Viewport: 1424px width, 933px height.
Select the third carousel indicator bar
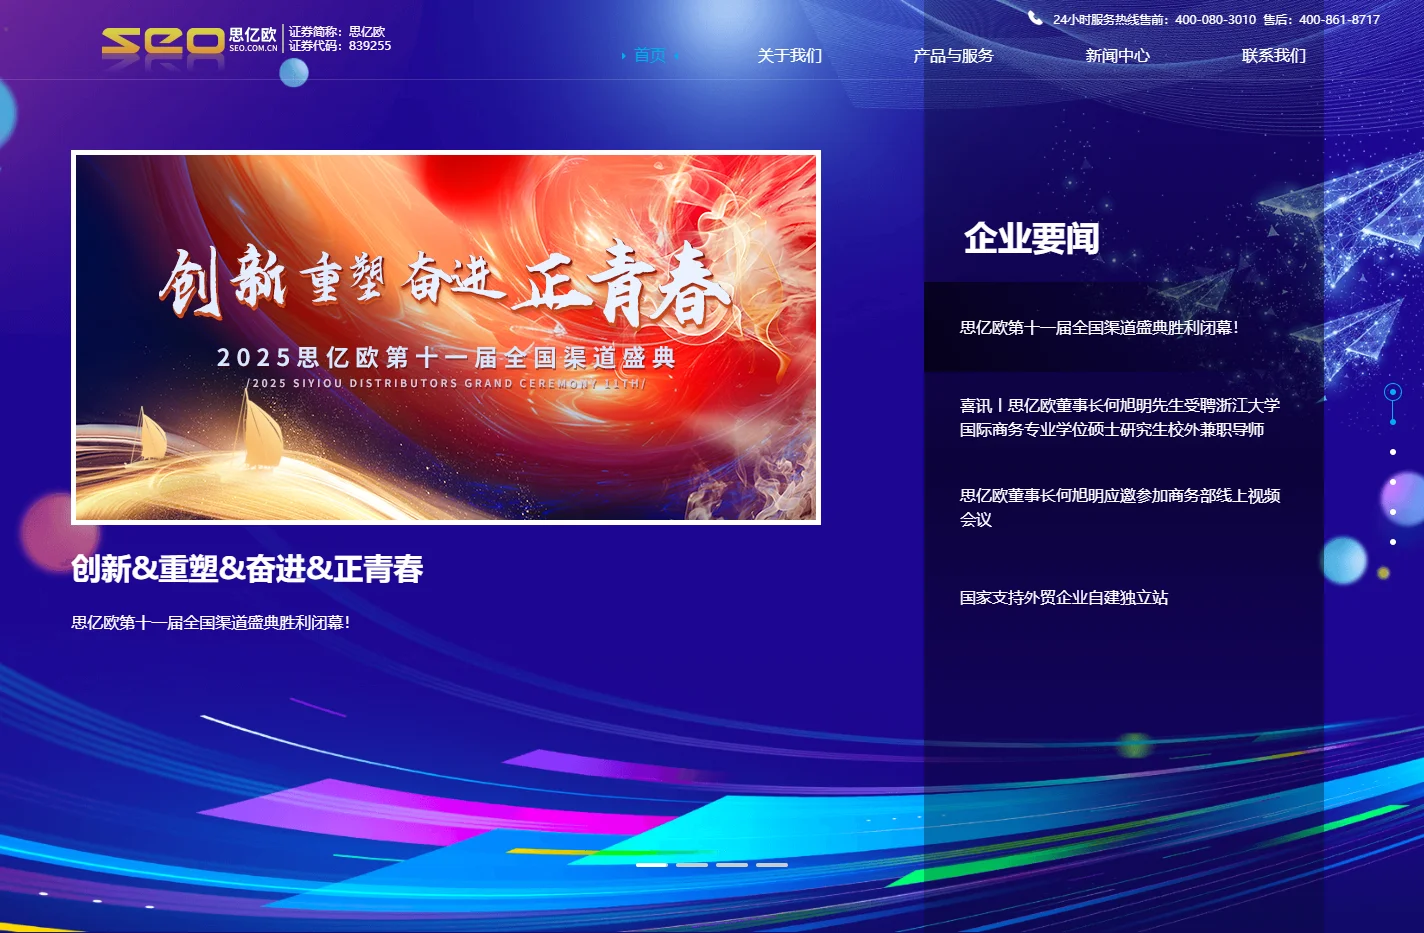click(732, 864)
